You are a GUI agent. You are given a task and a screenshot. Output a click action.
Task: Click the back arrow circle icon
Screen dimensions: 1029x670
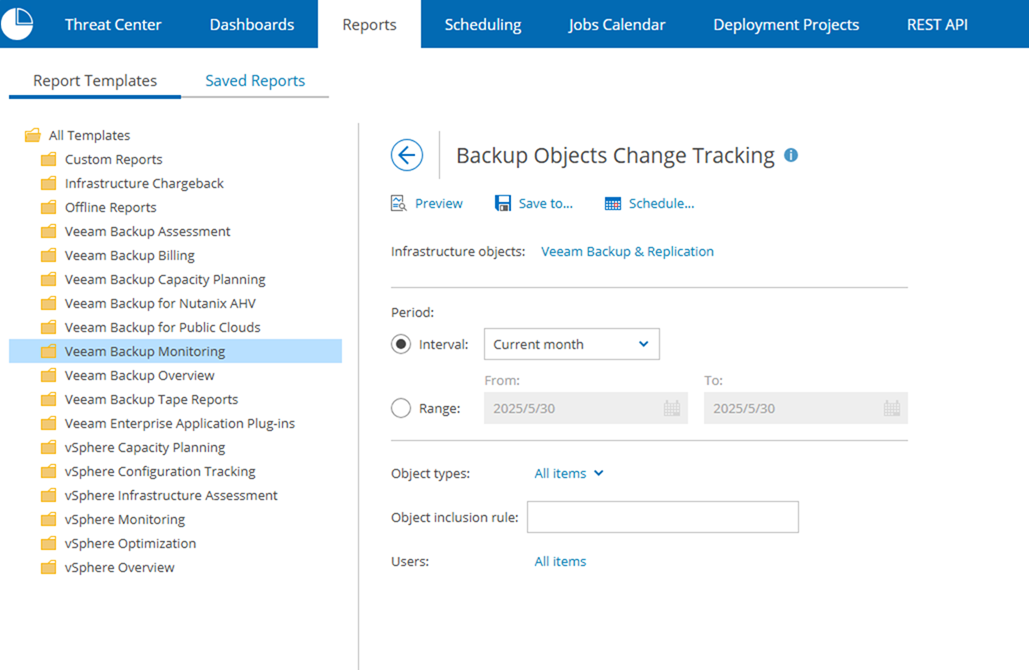tap(406, 155)
